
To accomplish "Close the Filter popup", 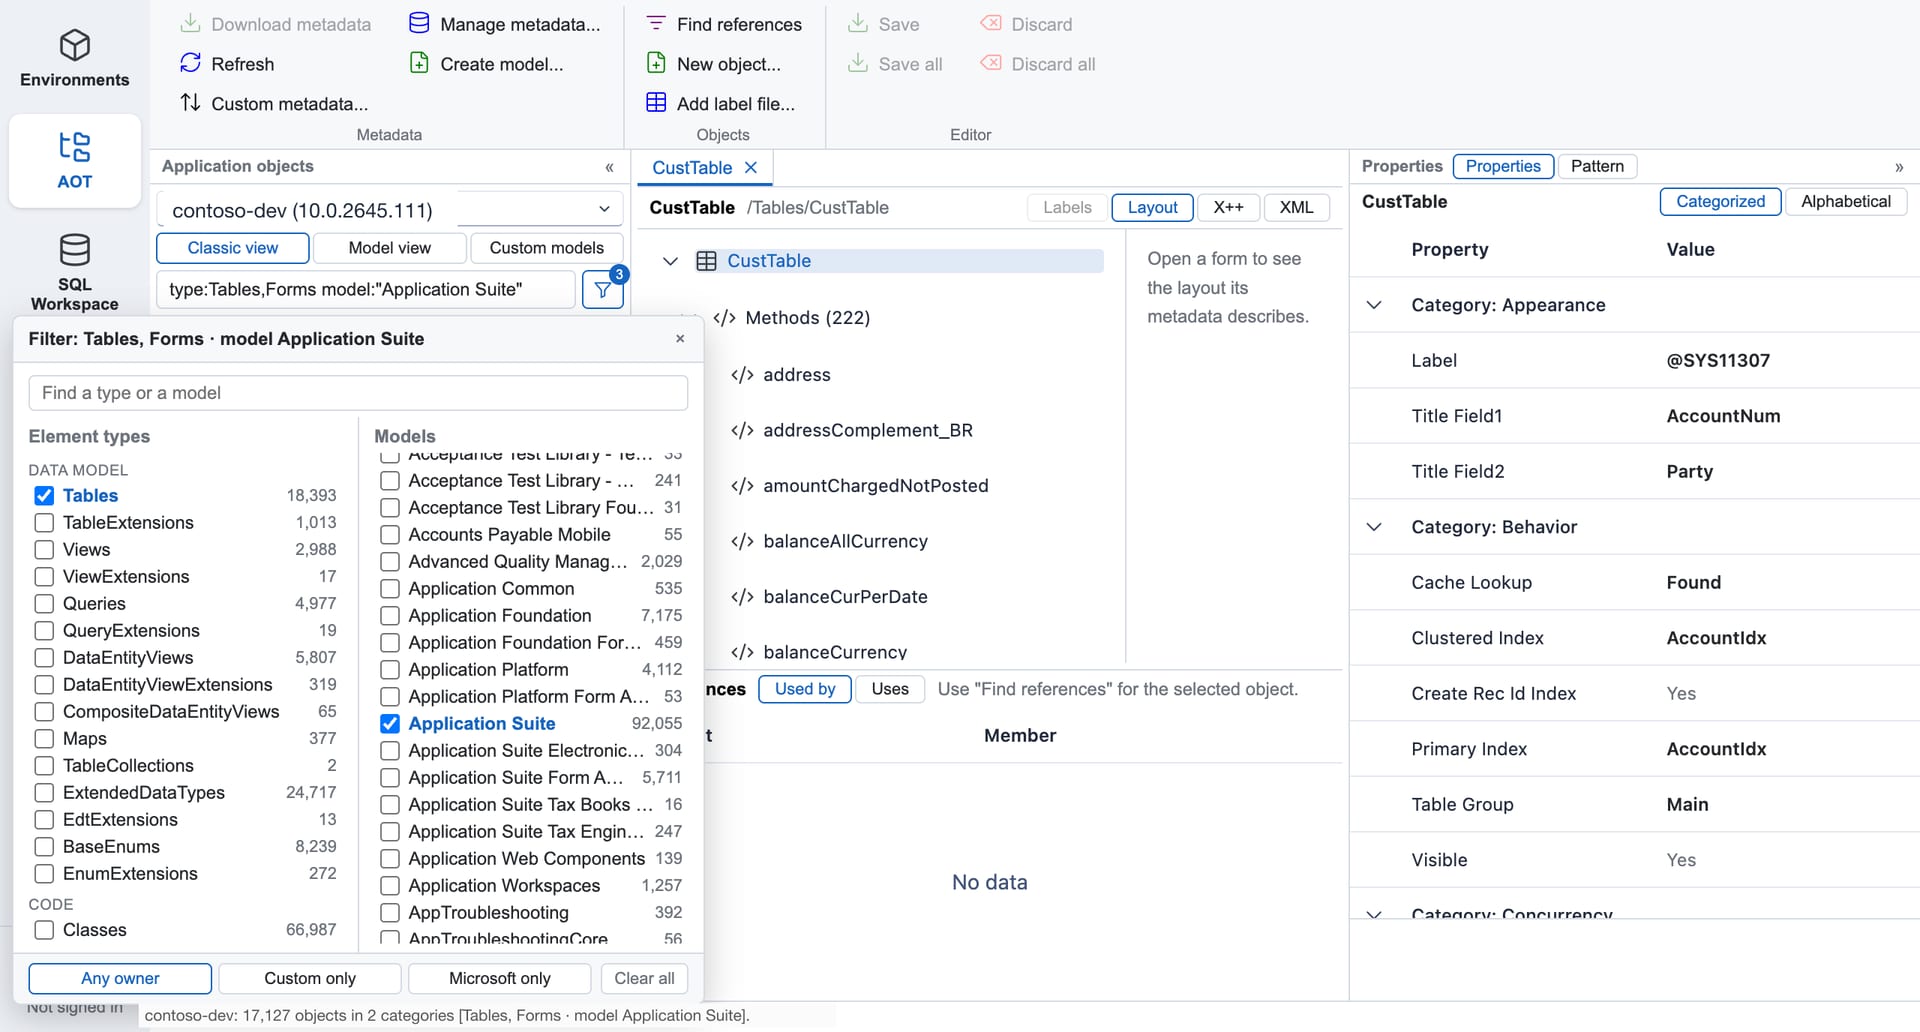I will pyautogui.click(x=680, y=339).
